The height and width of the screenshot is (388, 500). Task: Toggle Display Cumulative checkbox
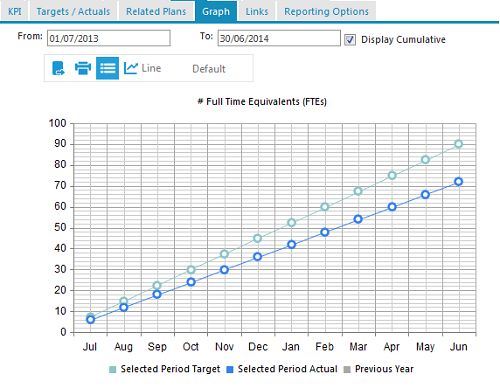(350, 40)
